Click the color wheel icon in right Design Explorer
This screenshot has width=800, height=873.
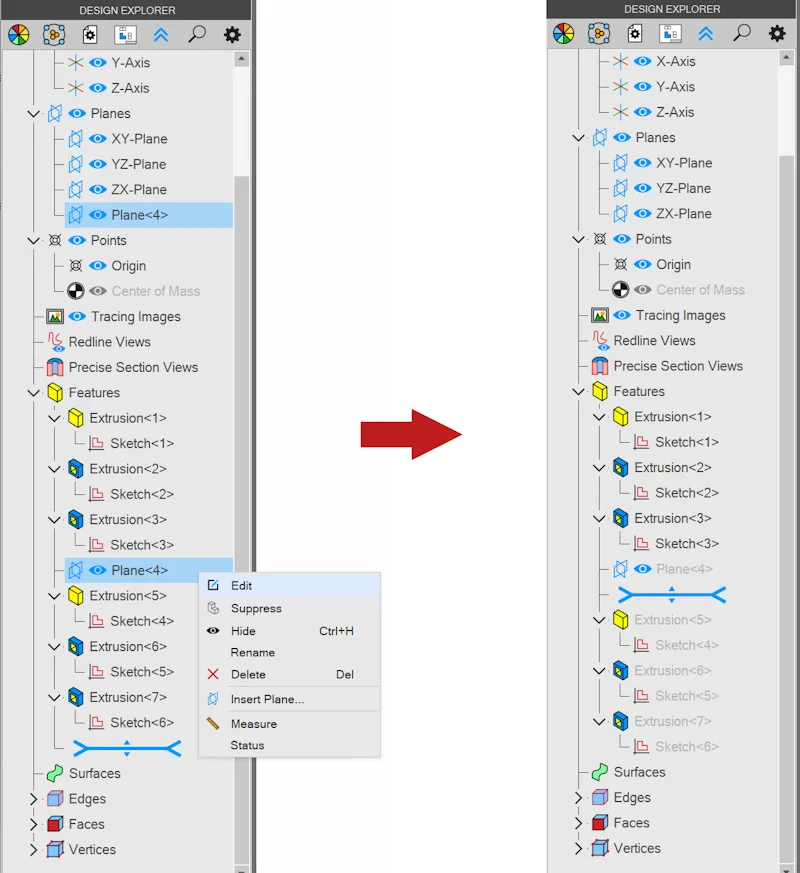point(563,34)
